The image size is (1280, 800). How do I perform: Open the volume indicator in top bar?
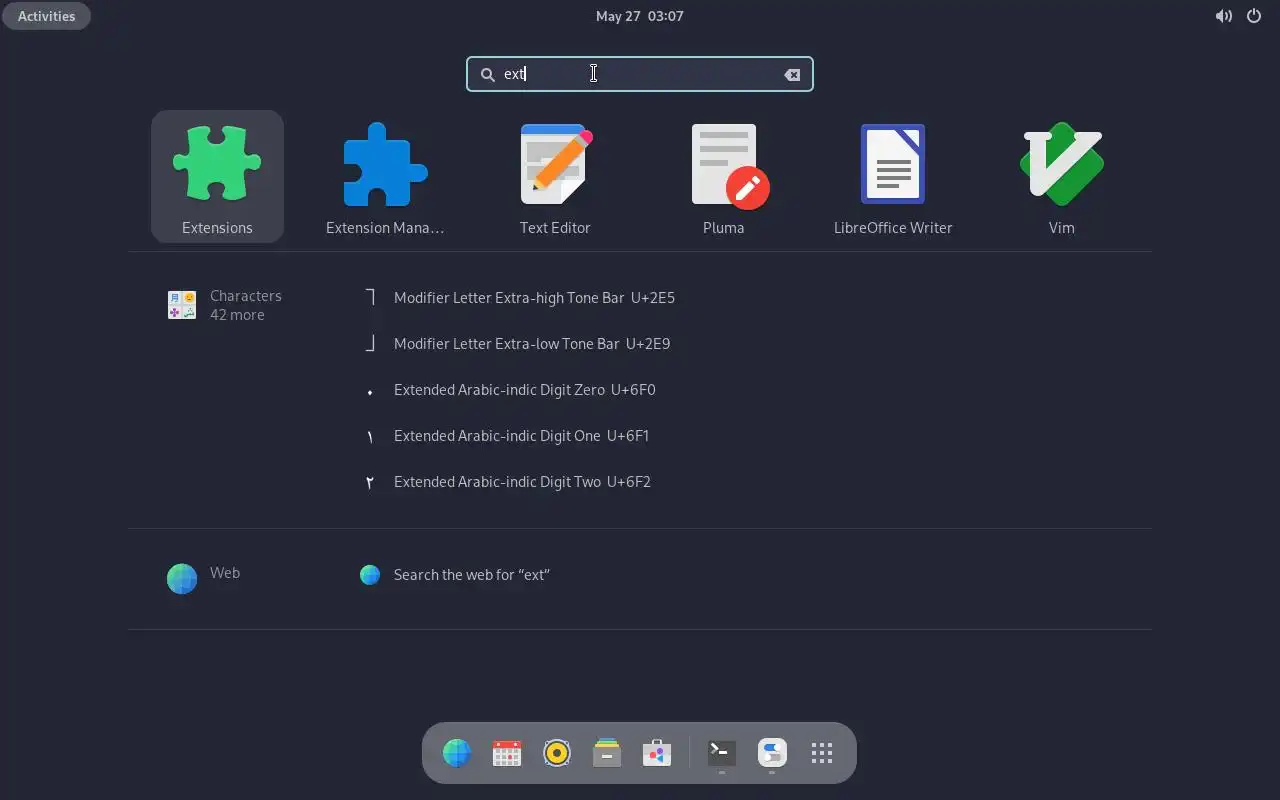pos(1223,16)
